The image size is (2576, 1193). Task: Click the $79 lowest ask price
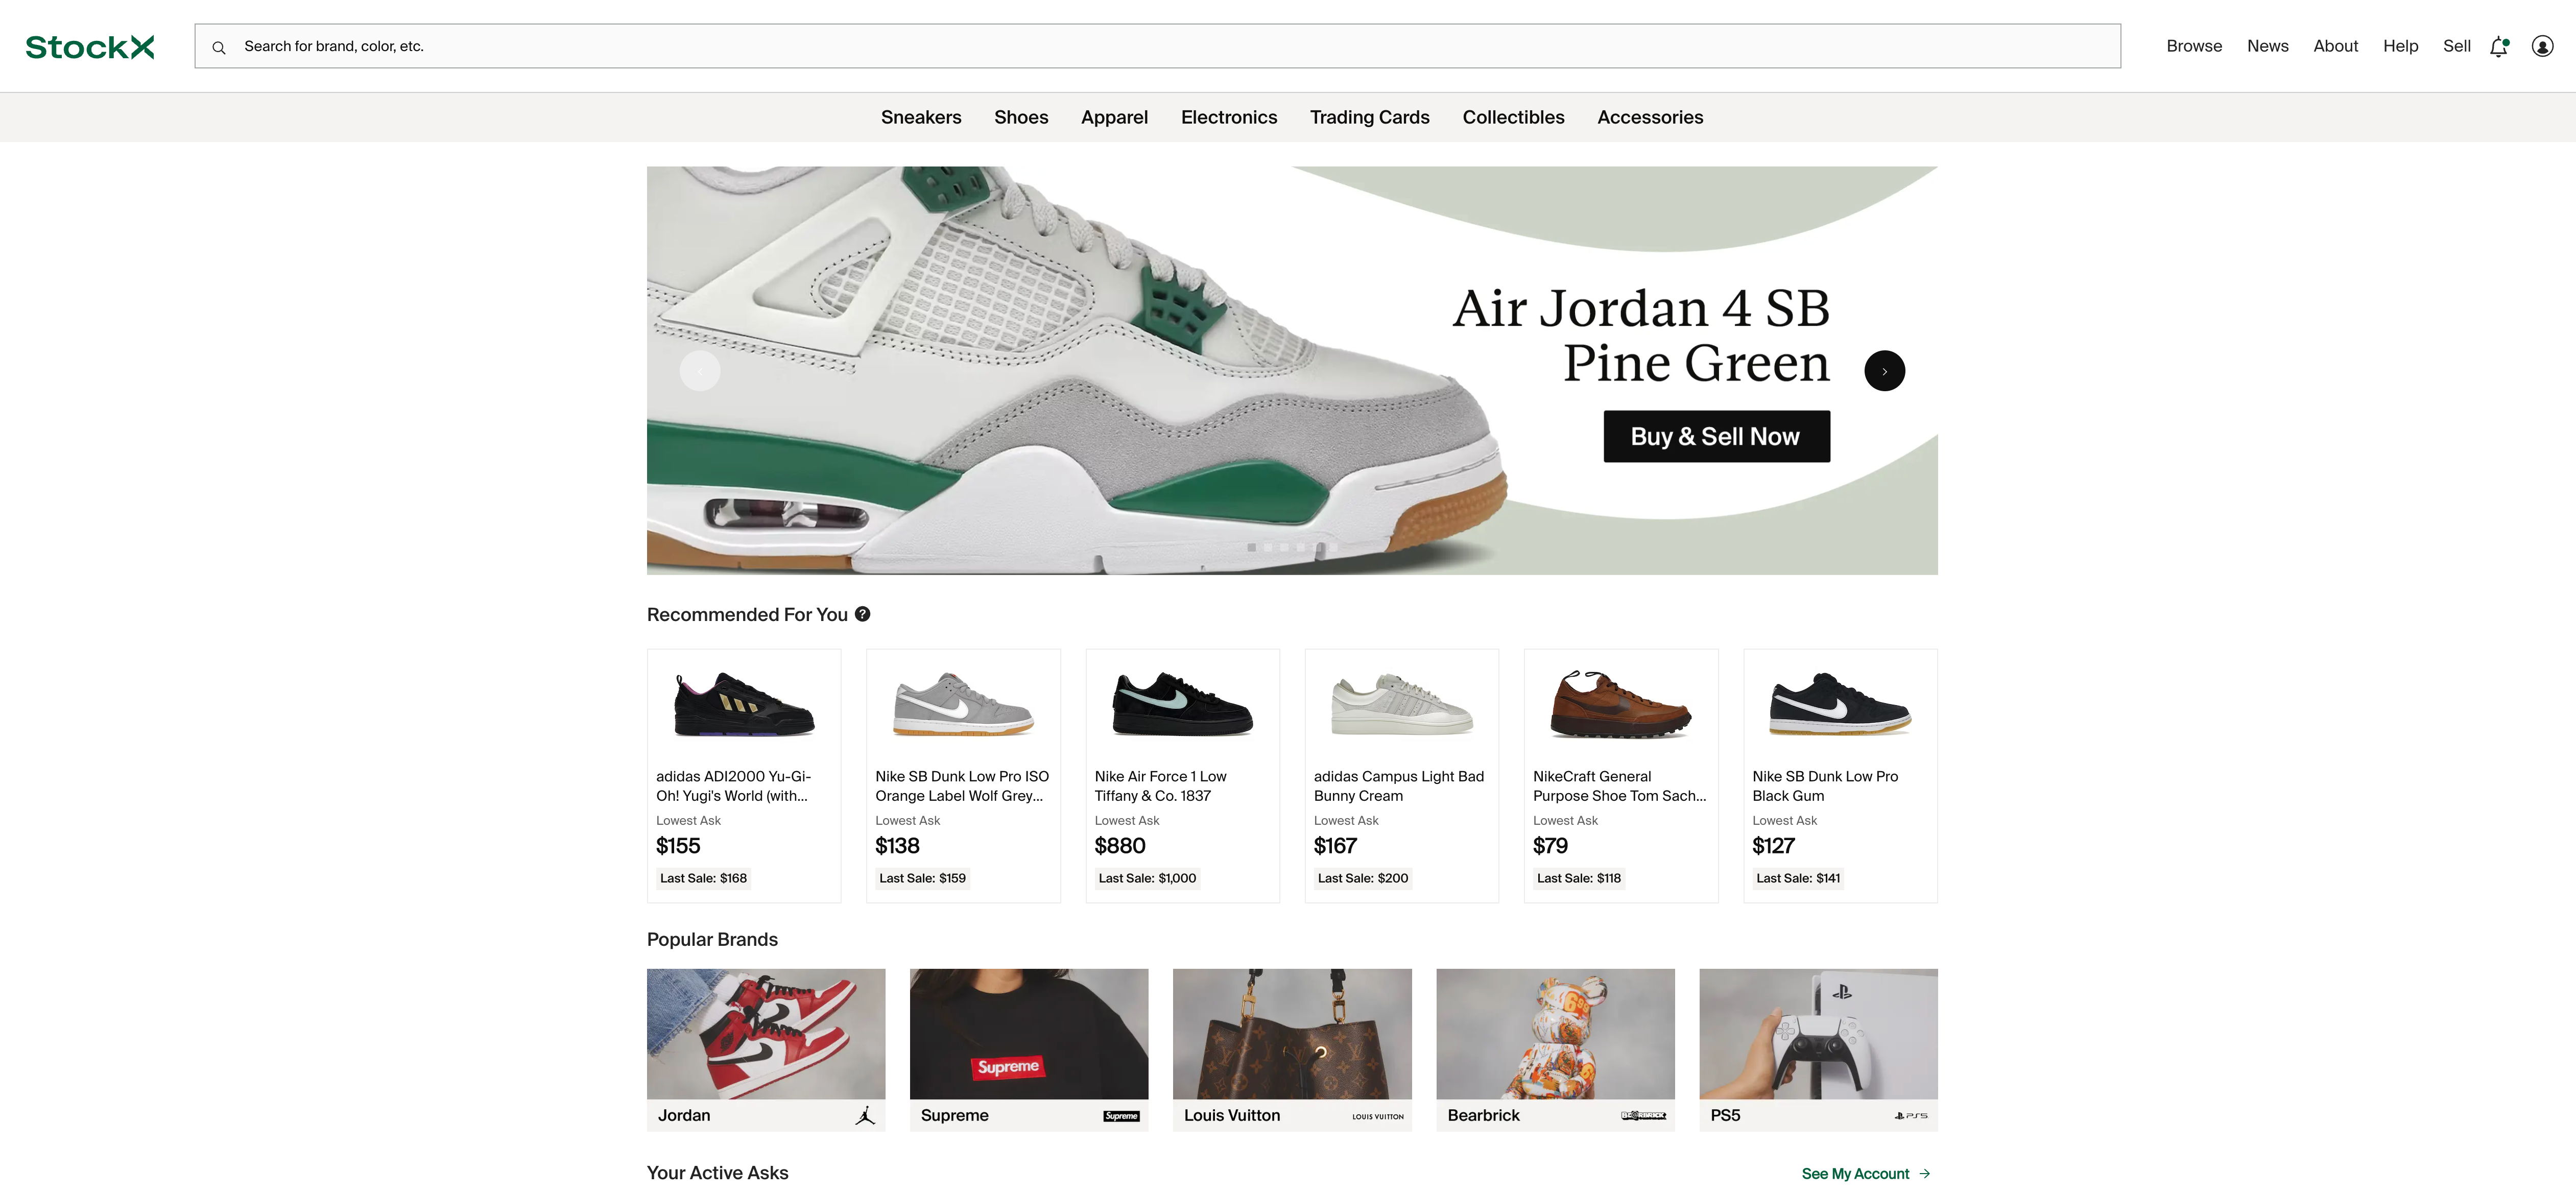click(1550, 846)
